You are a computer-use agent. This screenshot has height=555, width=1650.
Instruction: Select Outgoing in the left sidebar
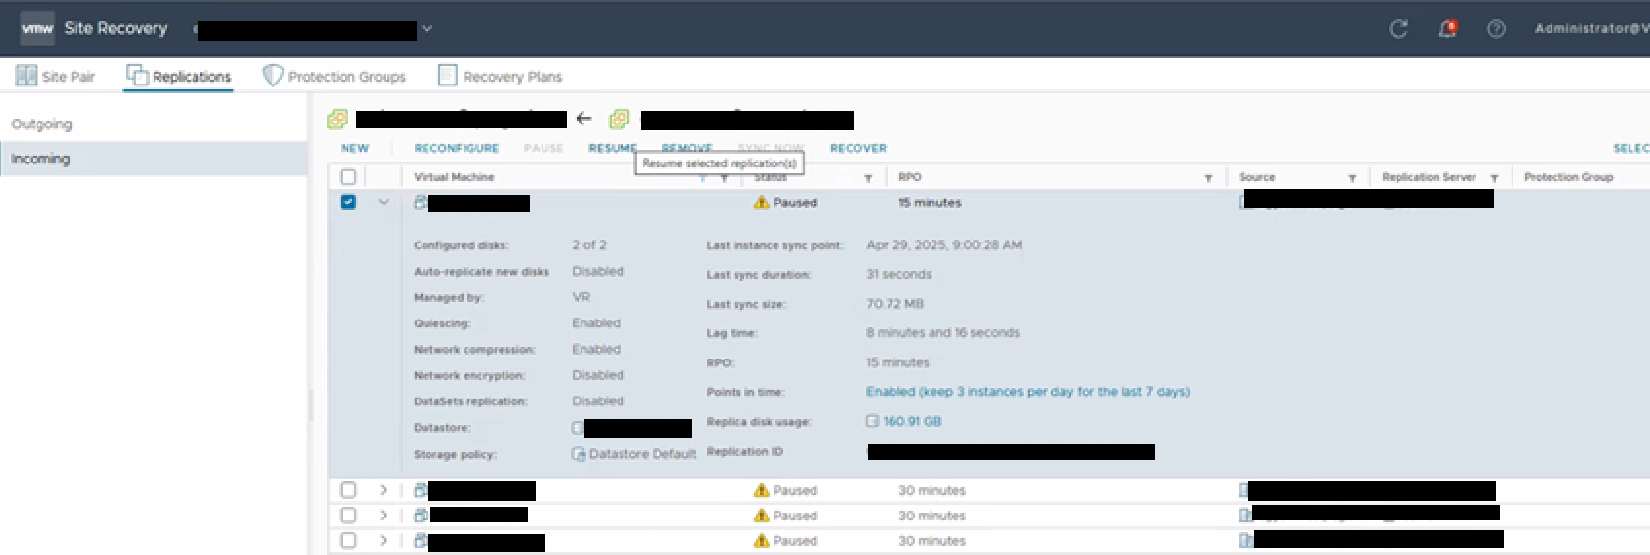pyautogui.click(x=42, y=124)
